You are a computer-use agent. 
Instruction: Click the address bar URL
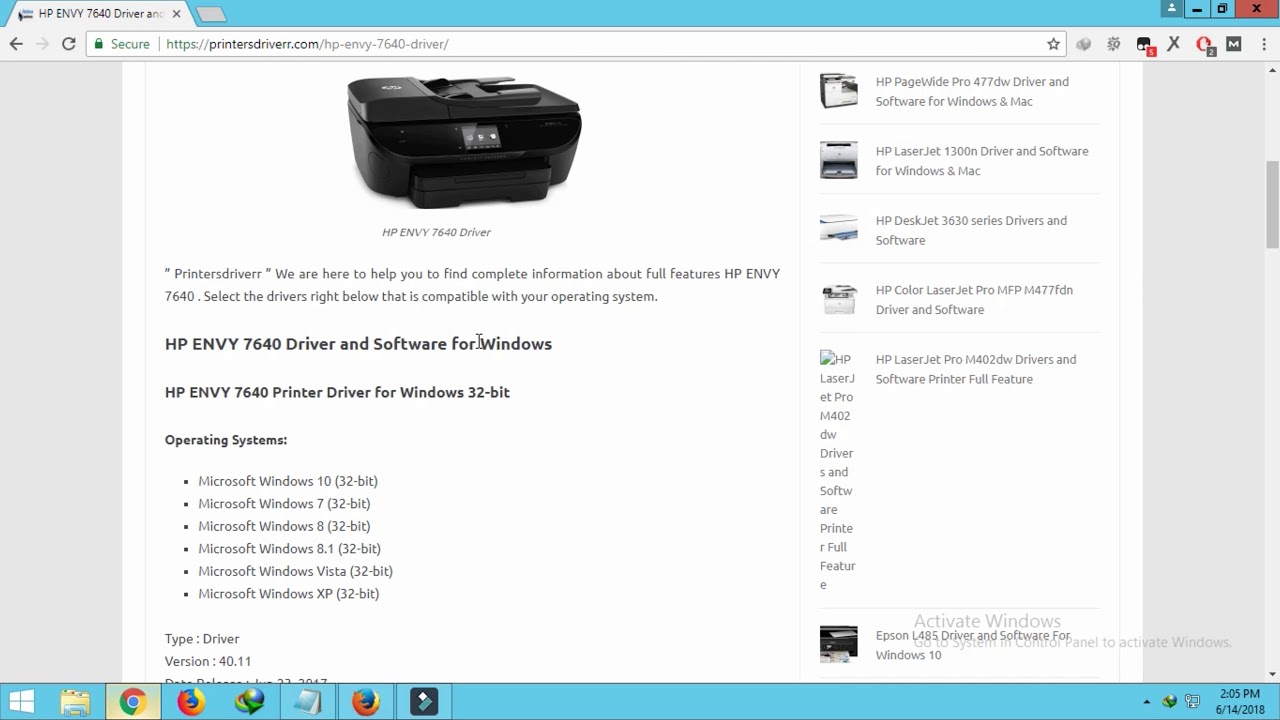tap(307, 44)
